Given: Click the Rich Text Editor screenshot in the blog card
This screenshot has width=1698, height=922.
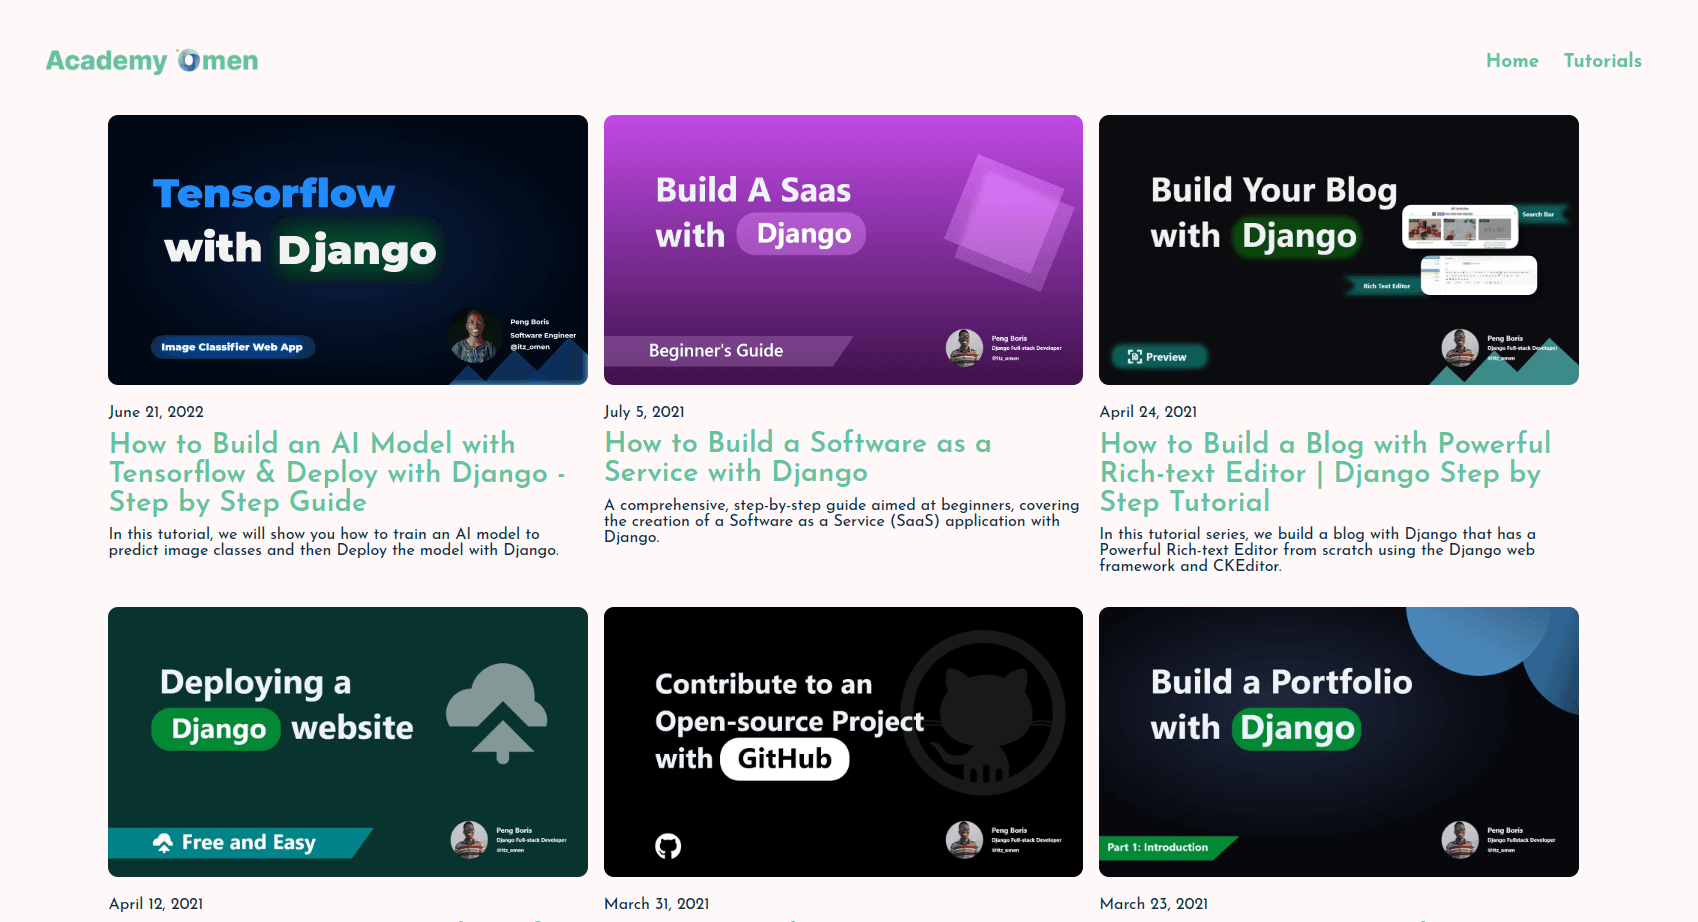Looking at the screenshot, I should pos(1479,275).
